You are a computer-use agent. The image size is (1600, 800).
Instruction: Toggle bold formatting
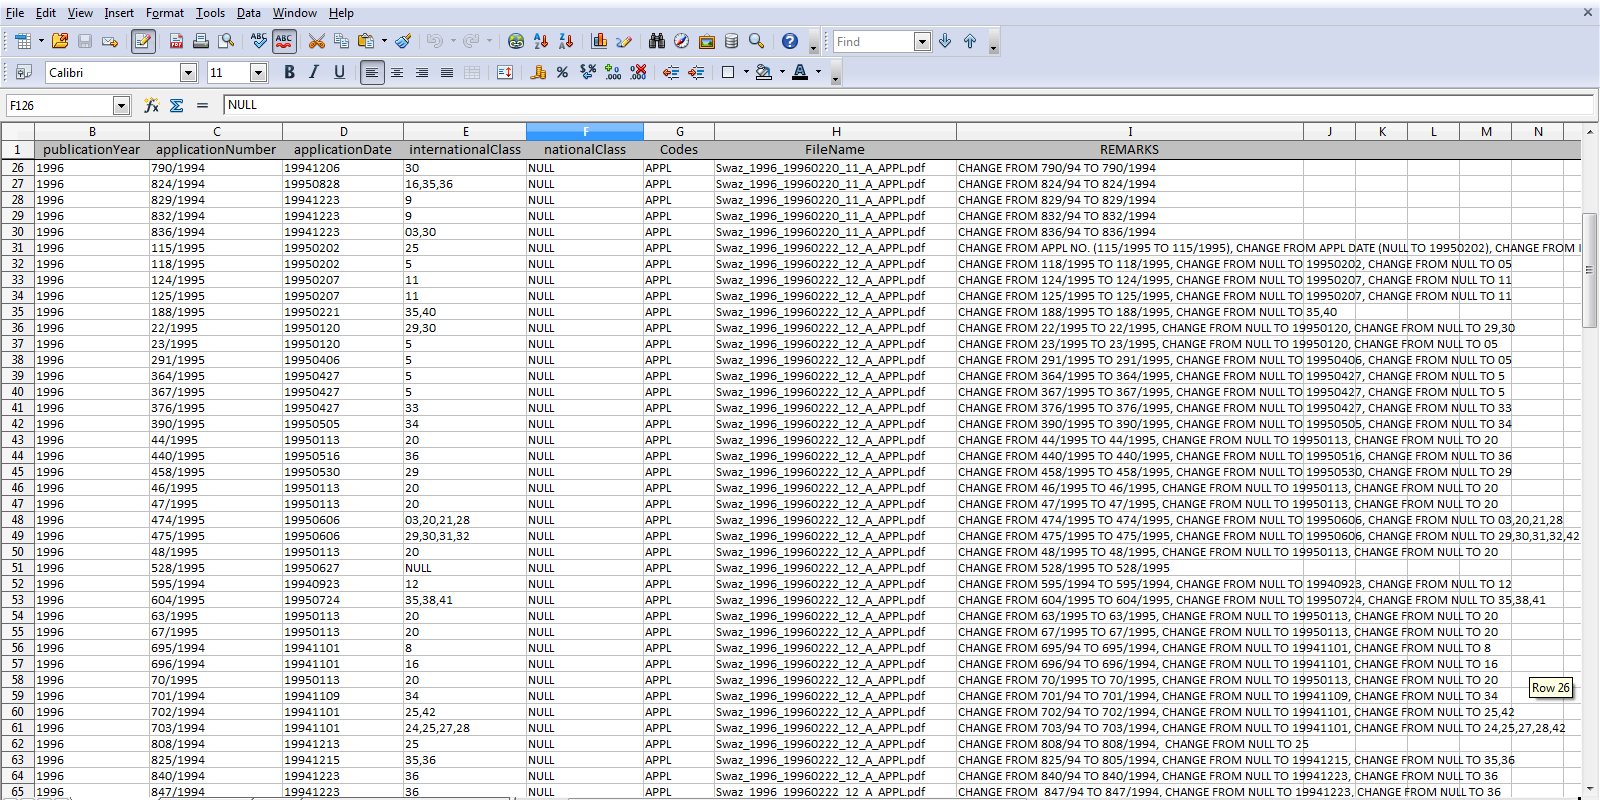click(x=289, y=72)
